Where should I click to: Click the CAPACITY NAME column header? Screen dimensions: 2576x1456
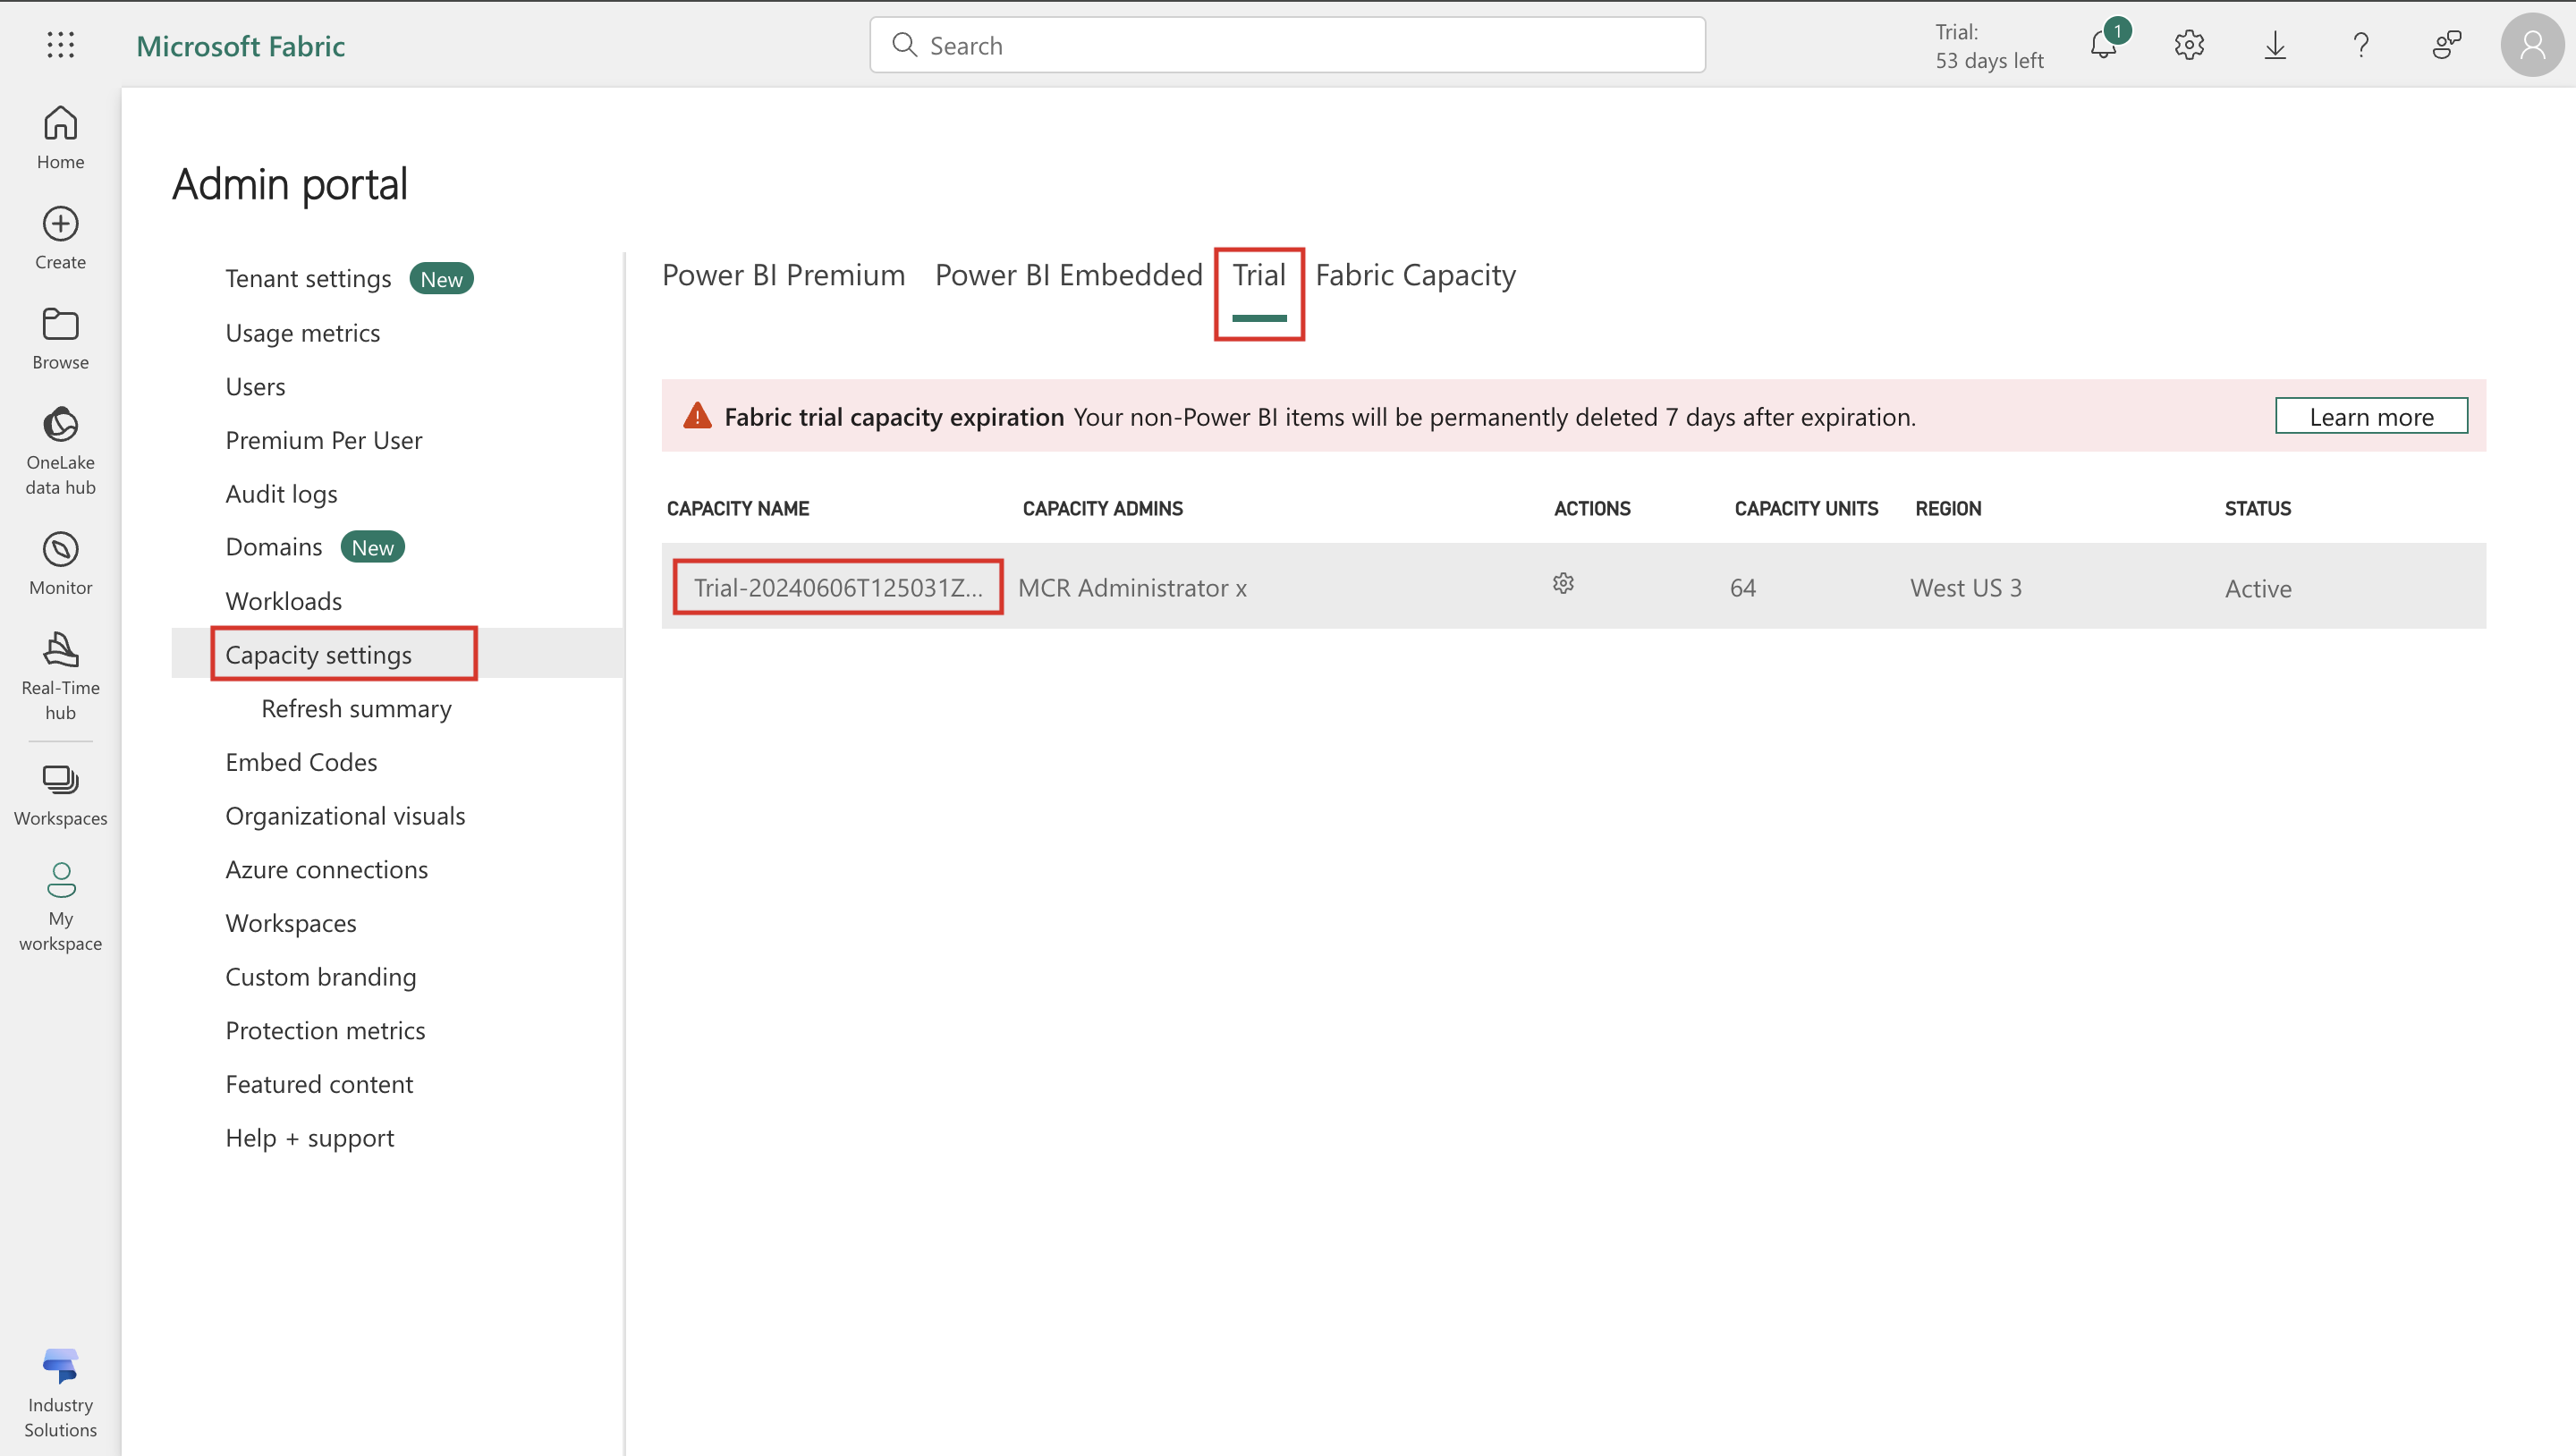tap(738, 508)
